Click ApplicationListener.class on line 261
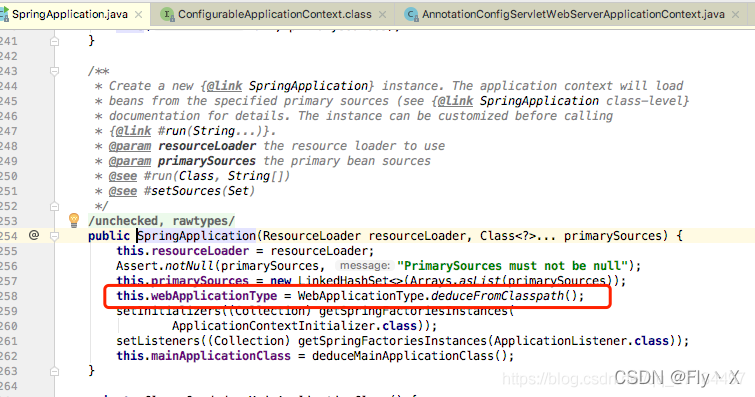 (581, 341)
